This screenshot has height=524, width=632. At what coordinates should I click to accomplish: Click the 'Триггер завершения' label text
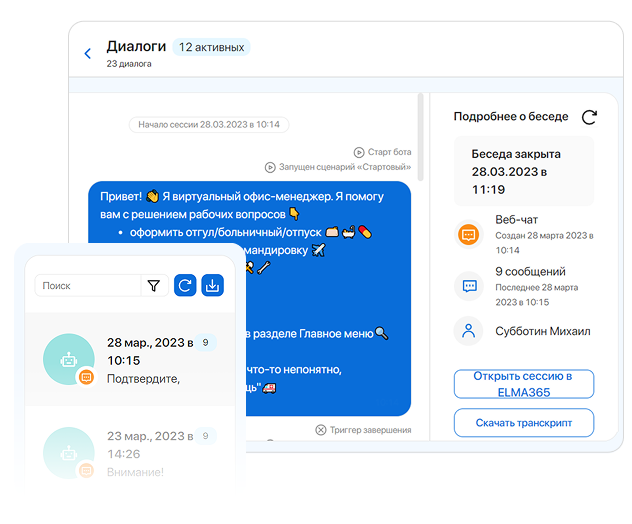[x=370, y=430]
